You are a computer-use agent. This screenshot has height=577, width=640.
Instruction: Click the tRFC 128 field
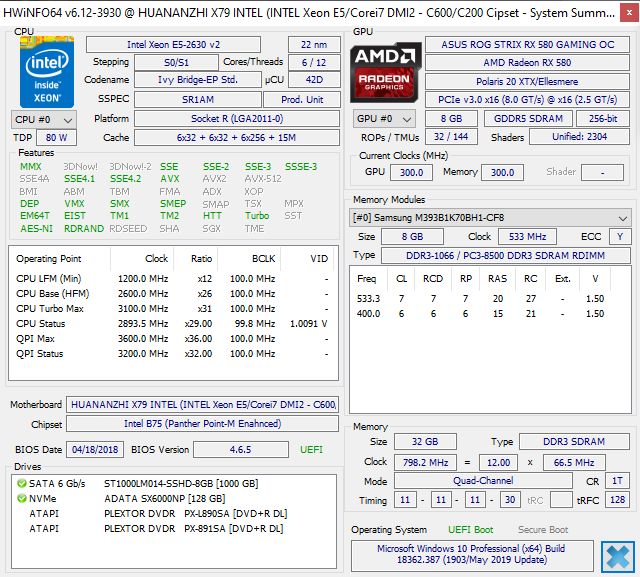(x=617, y=500)
